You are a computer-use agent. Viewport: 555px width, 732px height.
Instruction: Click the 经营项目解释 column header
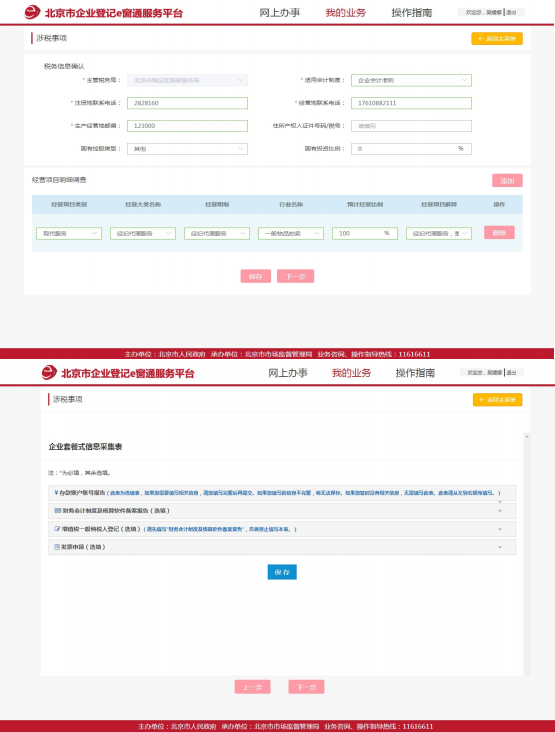tap(439, 204)
